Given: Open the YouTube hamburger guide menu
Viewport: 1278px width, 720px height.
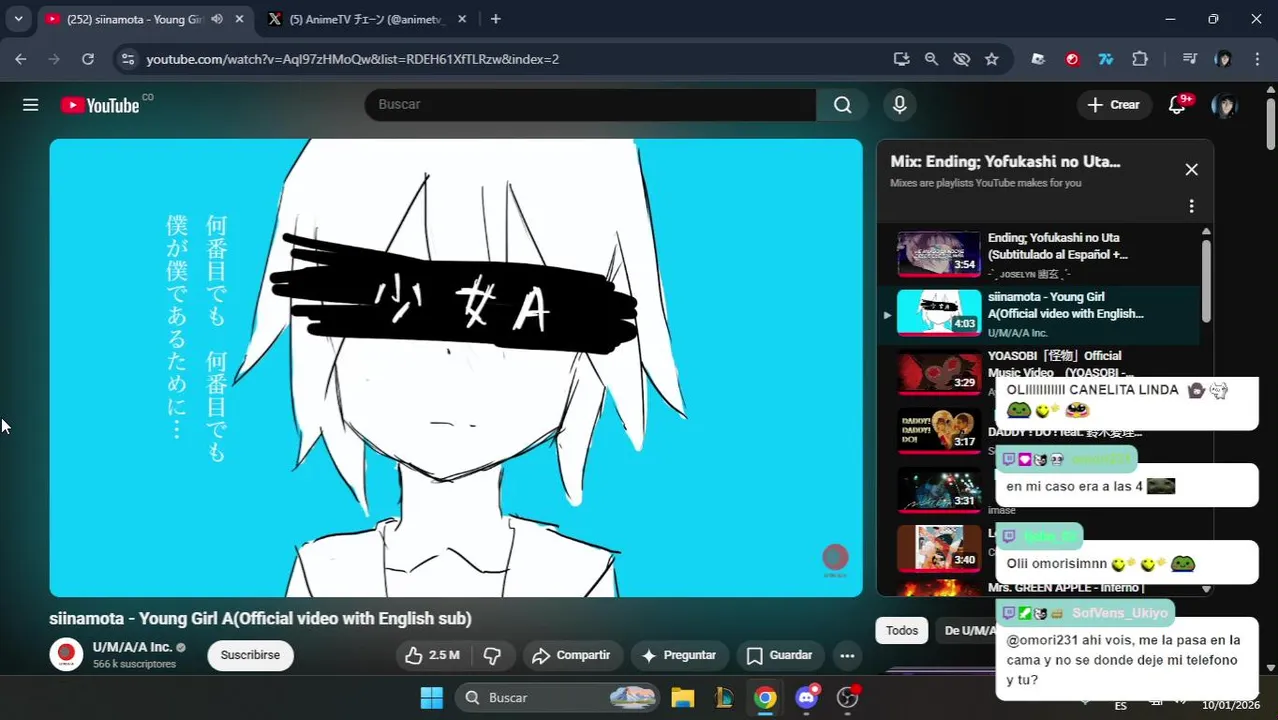Looking at the screenshot, I should pos(31,105).
